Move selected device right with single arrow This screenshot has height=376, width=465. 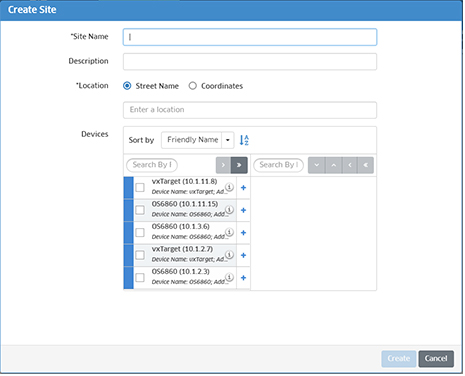[224, 166]
